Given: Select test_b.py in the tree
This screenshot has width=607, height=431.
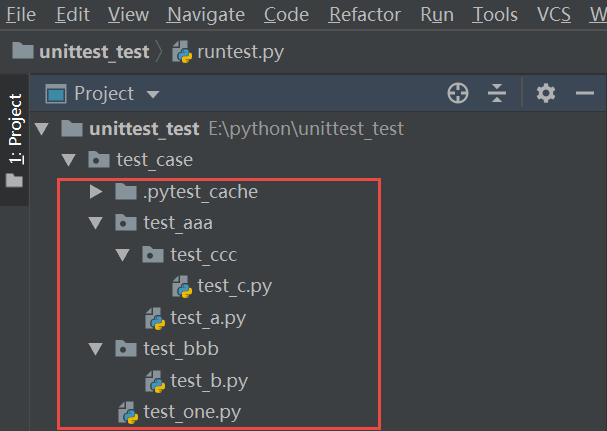Looking at the screenshot, I should [x=209, y=380].
